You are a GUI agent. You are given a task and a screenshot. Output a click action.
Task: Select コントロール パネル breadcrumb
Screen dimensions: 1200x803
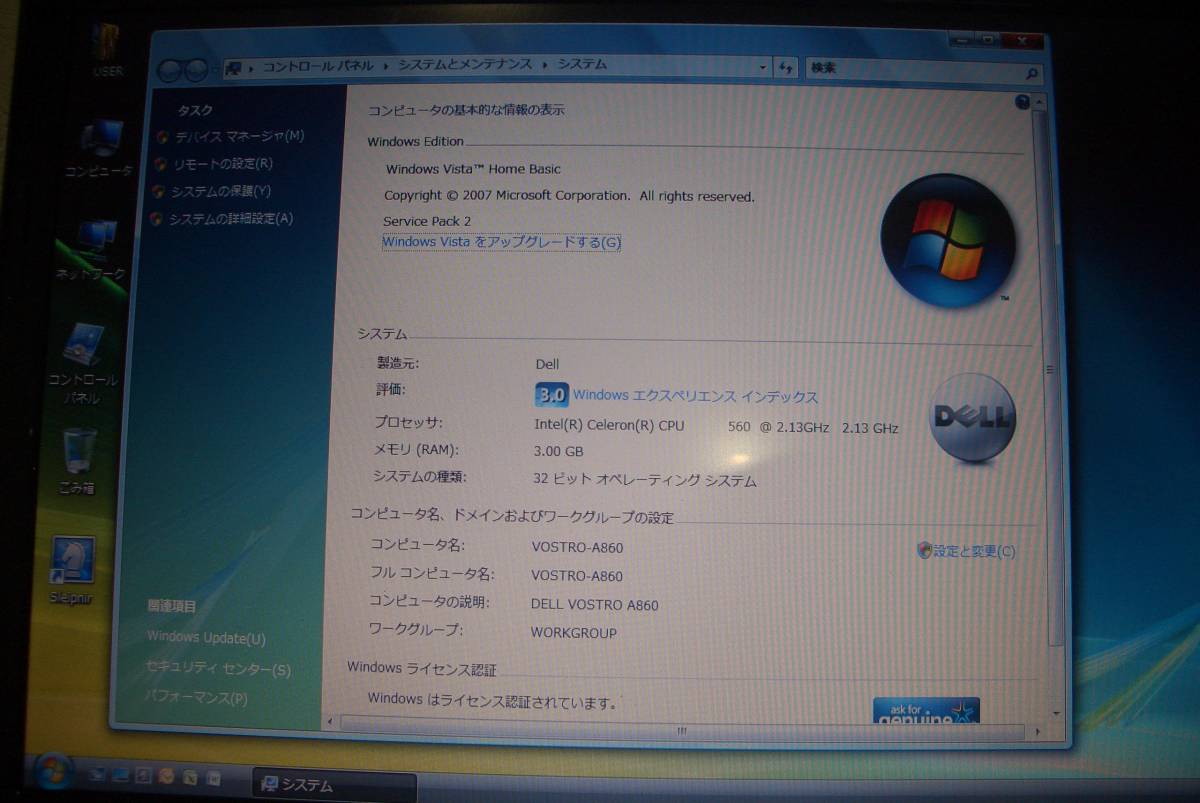tap(317, 66)
